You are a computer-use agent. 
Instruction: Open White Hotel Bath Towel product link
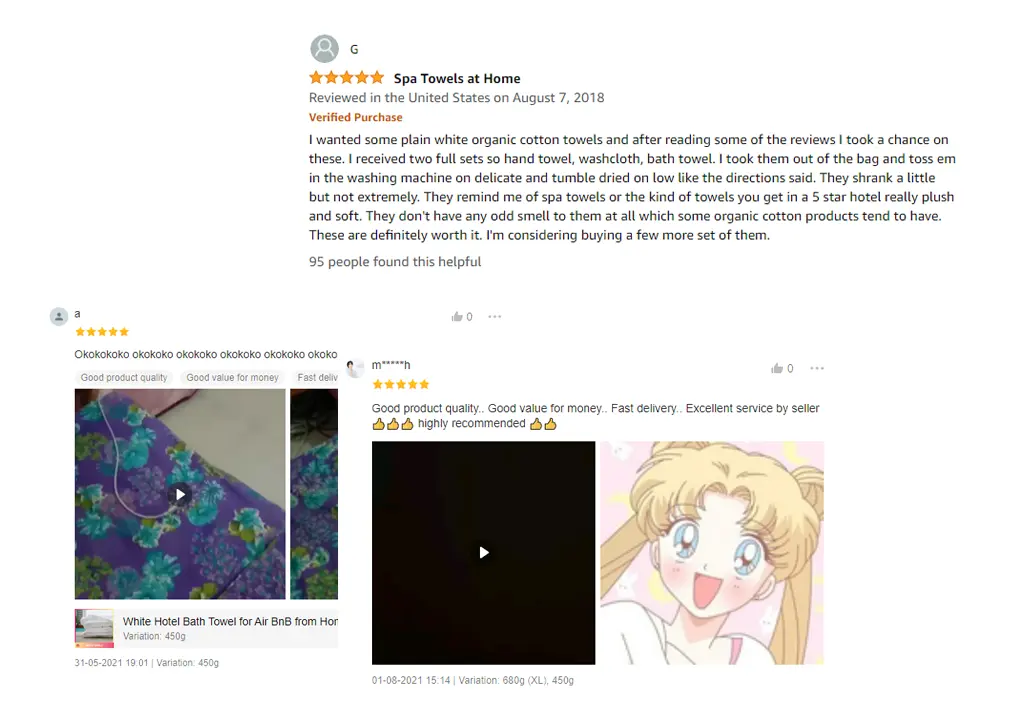(230, 621)
